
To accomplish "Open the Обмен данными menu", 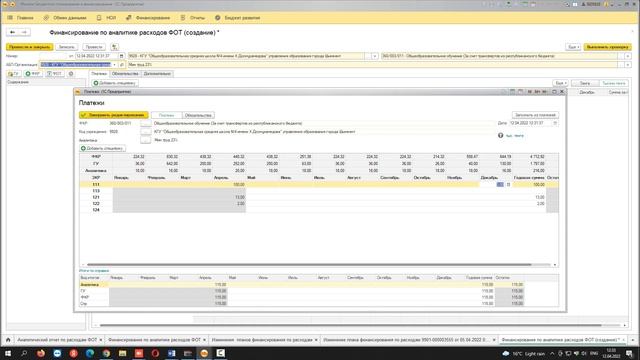I will pos(65,18).
